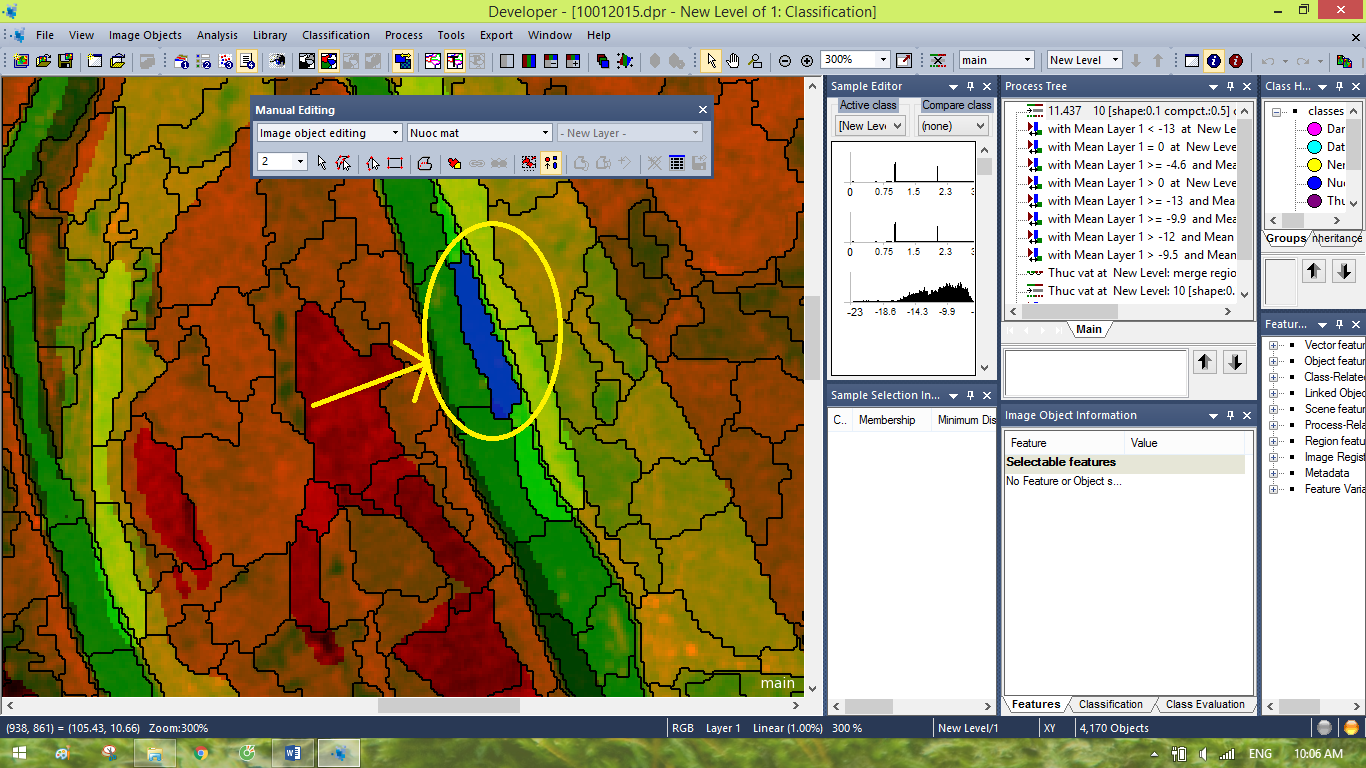The image size is (1366, 768).
Task: Toggle show/hide outlines icon
Action: [x=432, y=60]
